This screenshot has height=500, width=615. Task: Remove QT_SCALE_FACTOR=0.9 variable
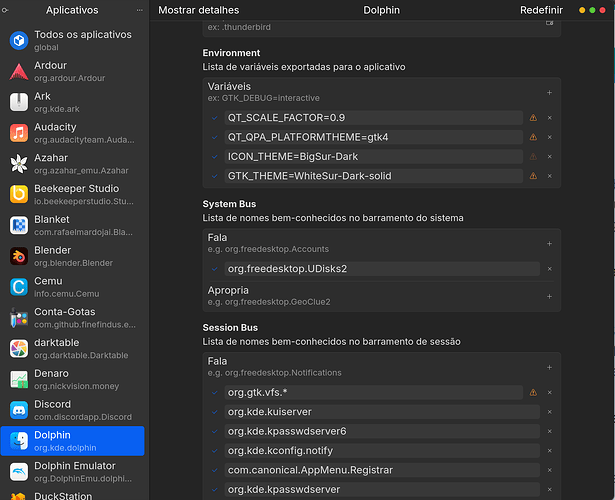pos(549,118)
